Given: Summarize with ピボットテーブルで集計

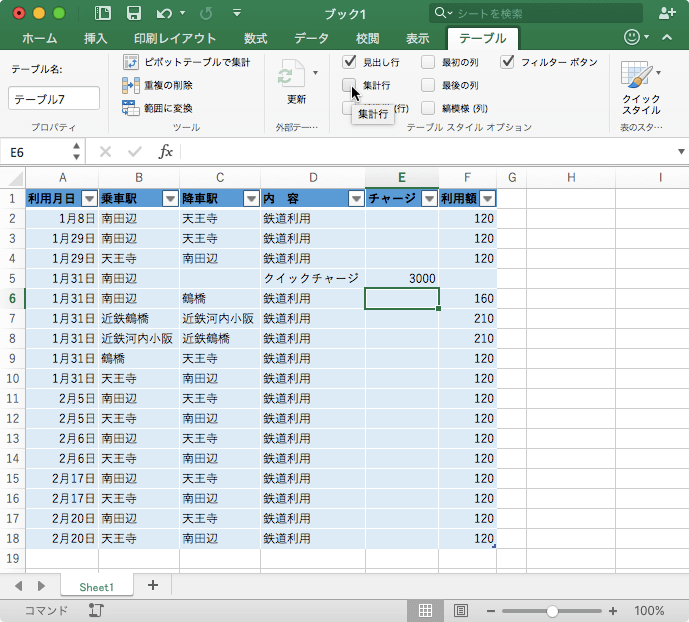Looking at the screenshot, I should (x=187, y=62).
